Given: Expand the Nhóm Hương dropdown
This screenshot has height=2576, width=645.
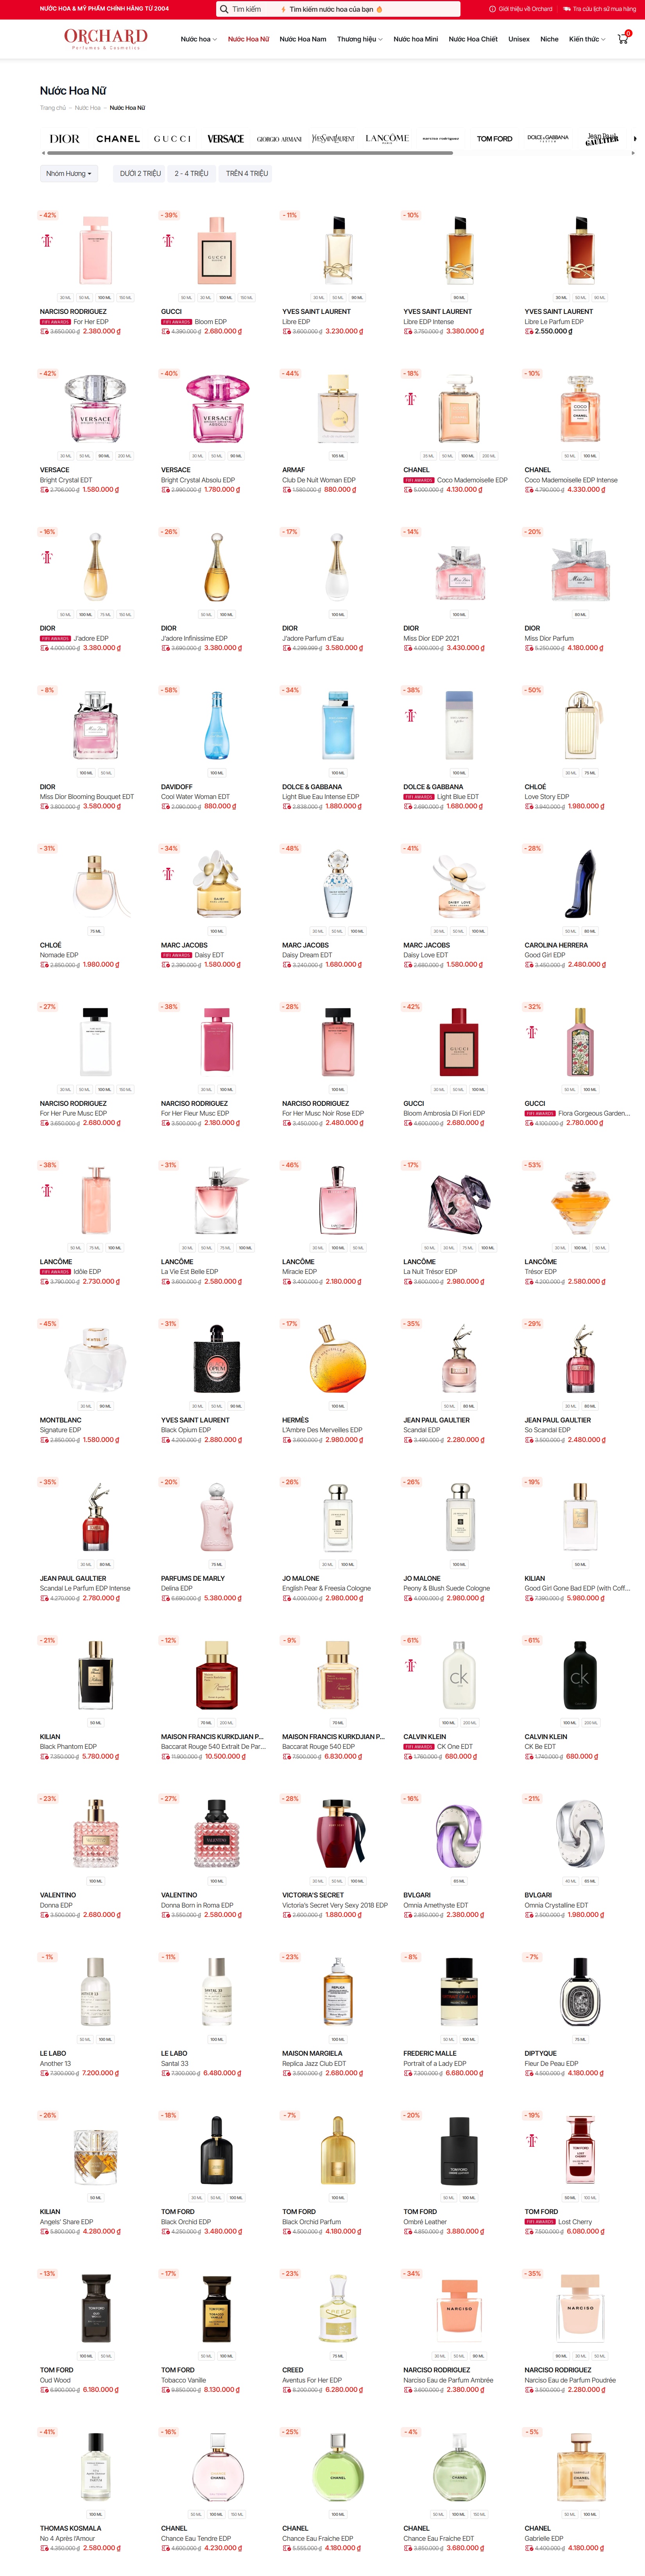Looking at the screenshot, I should (69, 173).
